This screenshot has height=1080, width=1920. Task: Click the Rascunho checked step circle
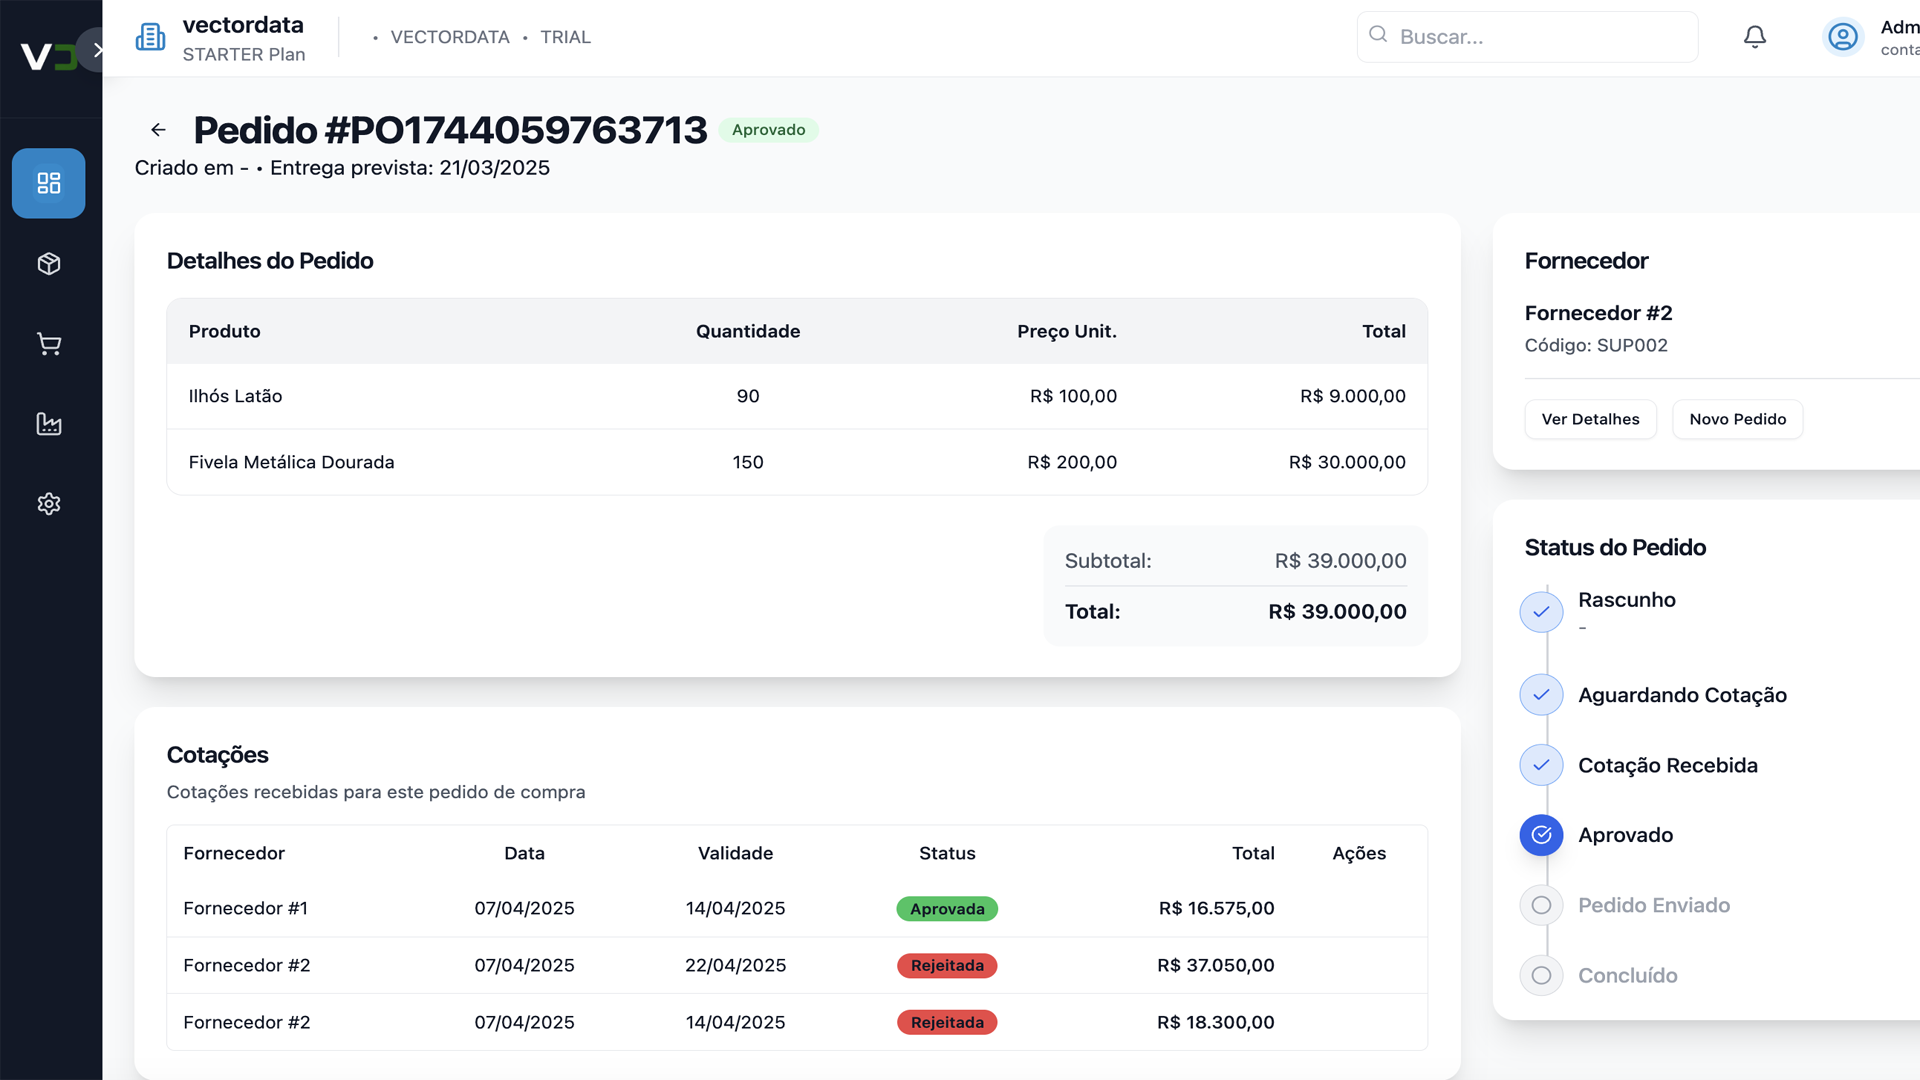pyautogui.click(x=1541, y=611)
